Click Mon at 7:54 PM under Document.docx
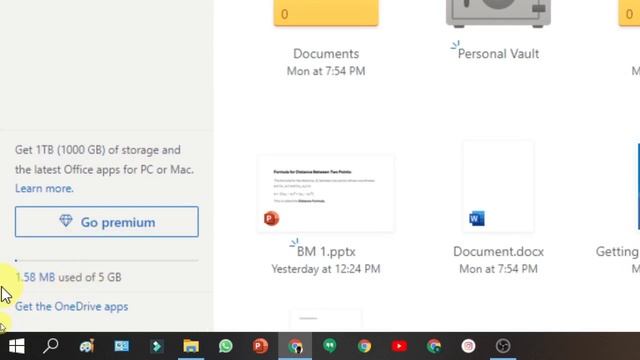This screenshot has height=360, width=640. click(x=498, y=269)
